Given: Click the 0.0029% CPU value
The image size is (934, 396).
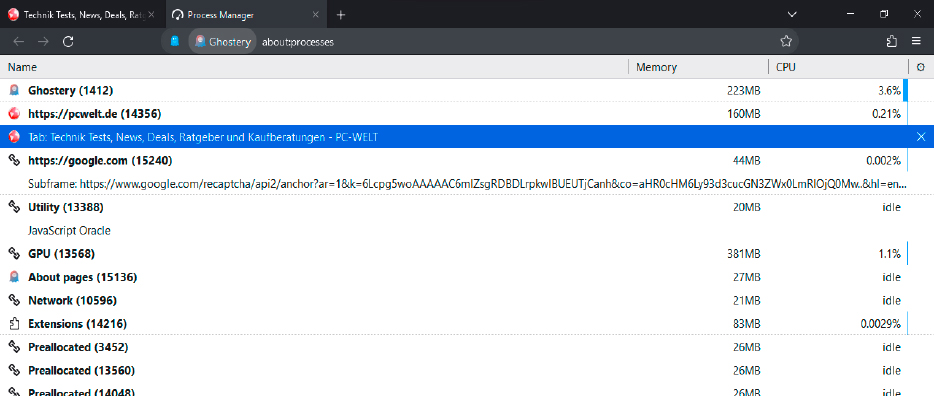Looking at the screenshot, I should coord(880,324).
